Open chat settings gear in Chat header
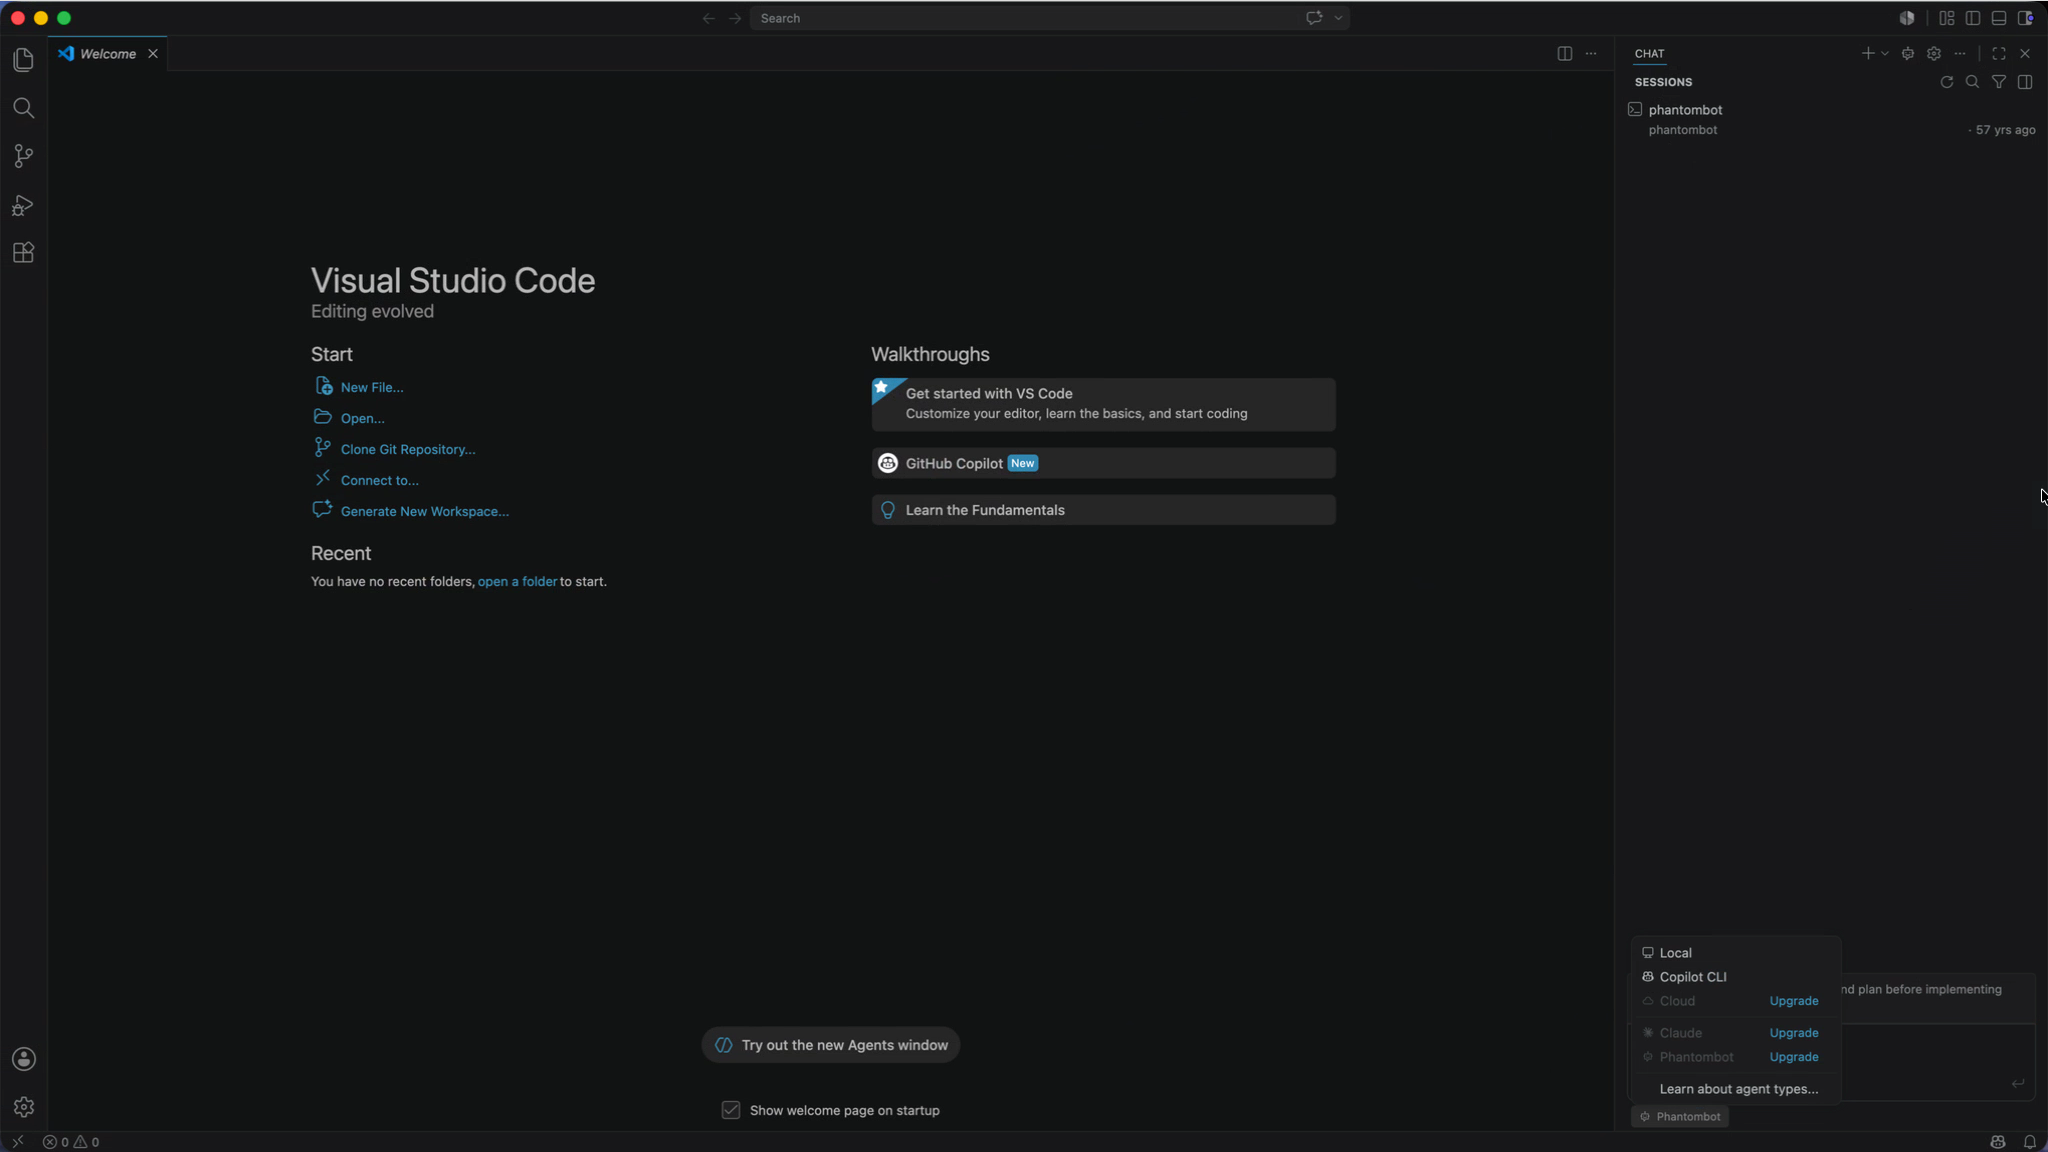Viewport: 2048px width, 1152px height. (1934, 54)
